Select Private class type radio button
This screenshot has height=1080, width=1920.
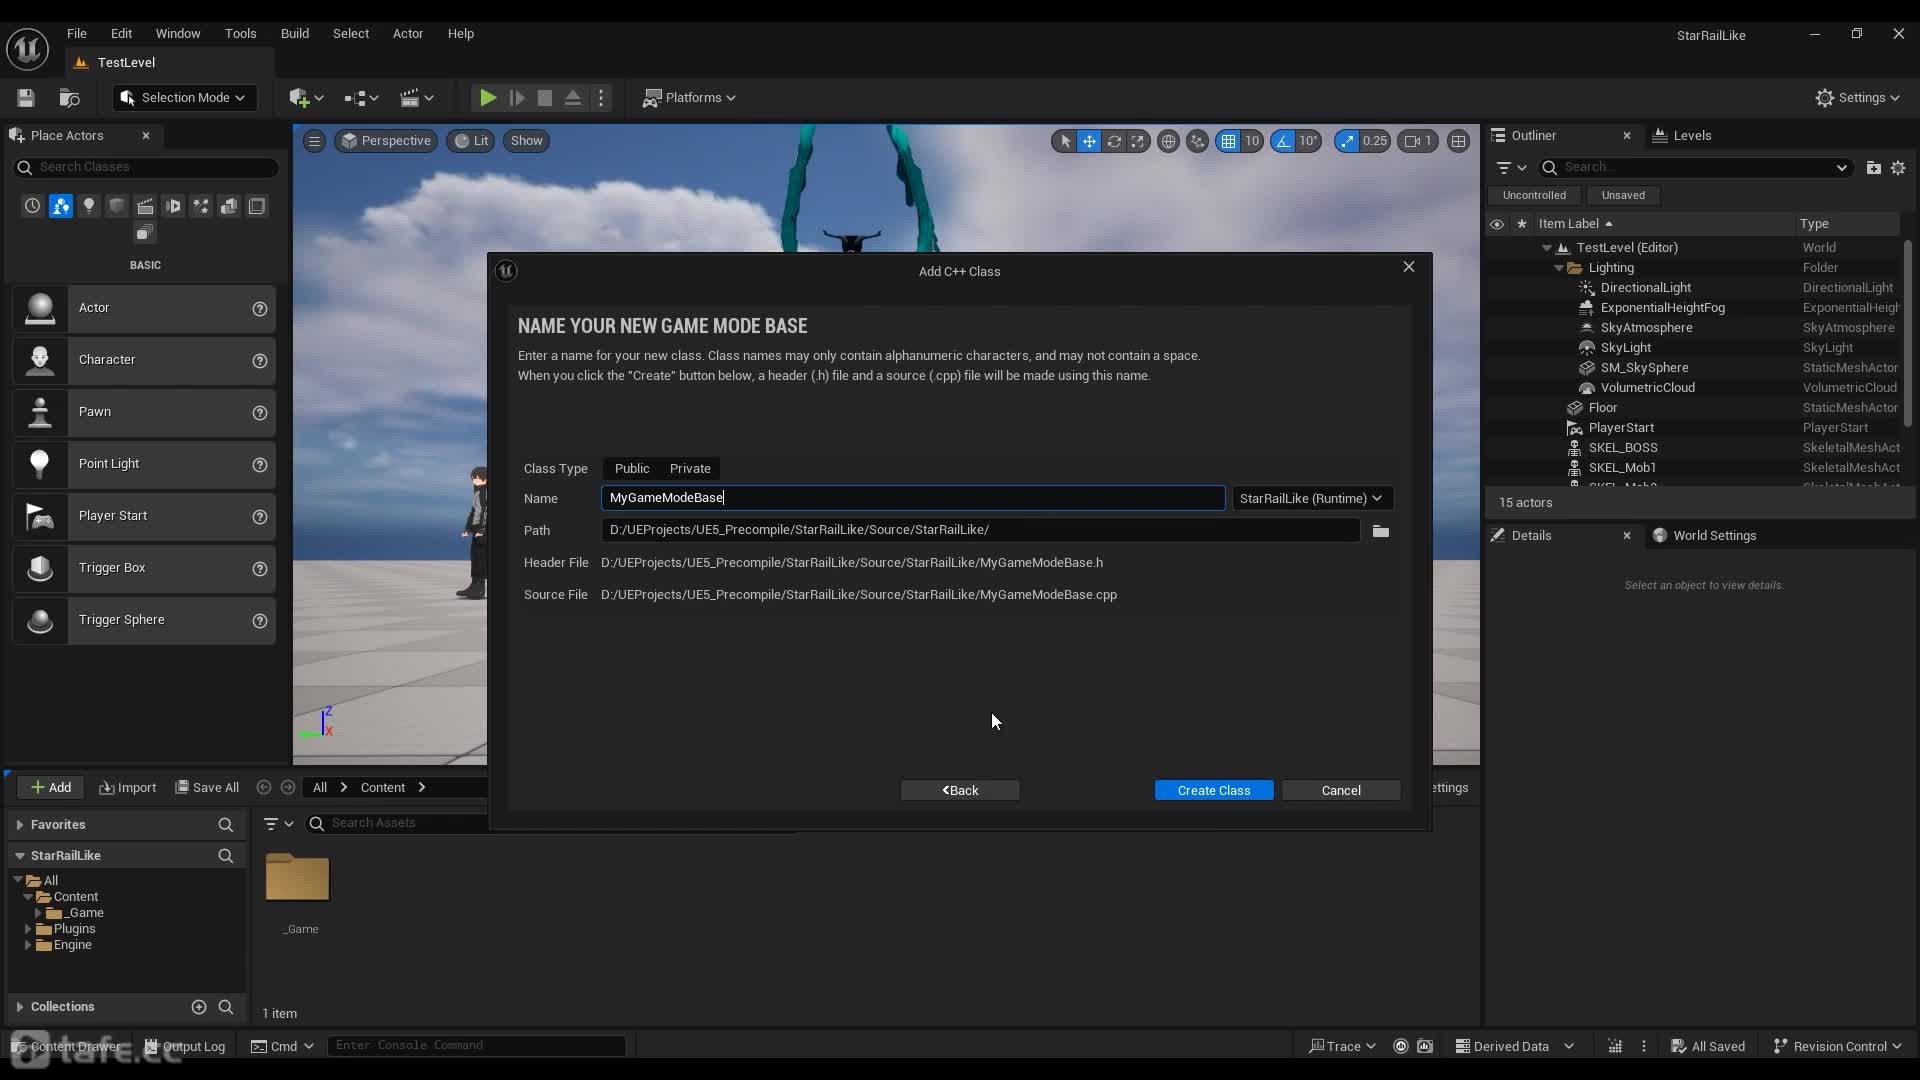click(690, 468)
